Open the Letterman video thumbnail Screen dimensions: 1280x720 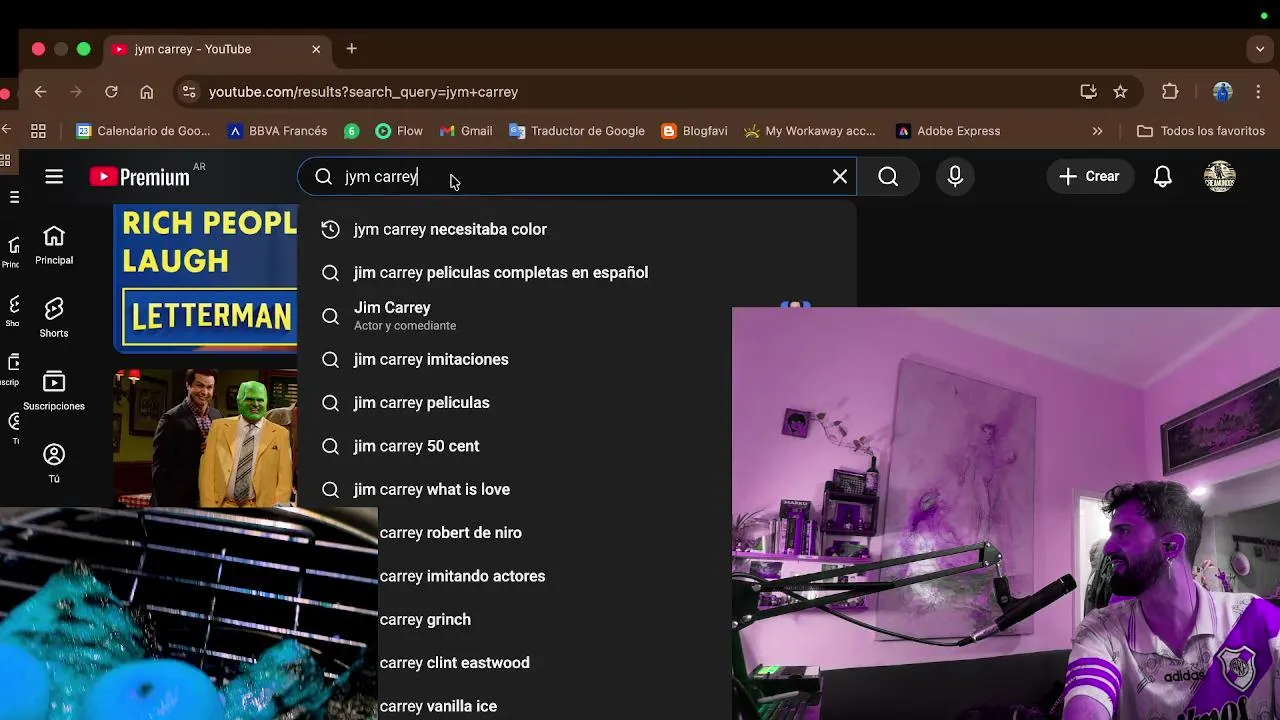click(205, 278)
